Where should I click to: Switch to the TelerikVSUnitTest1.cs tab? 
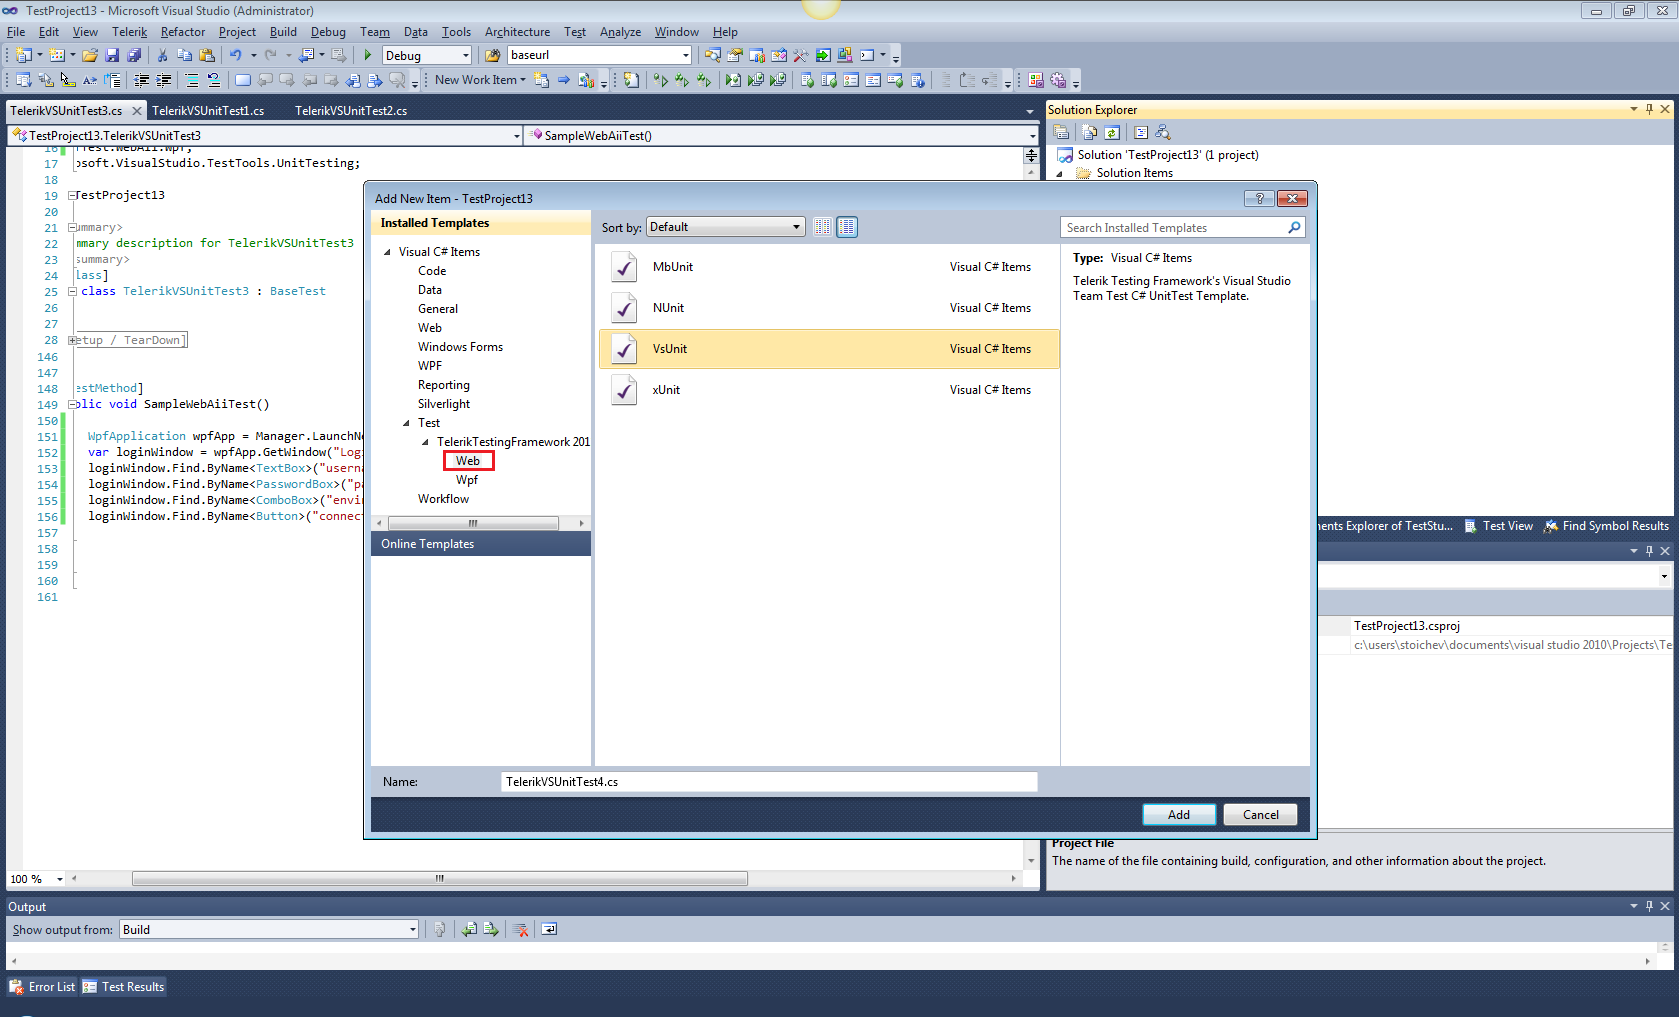pos(208,110)
